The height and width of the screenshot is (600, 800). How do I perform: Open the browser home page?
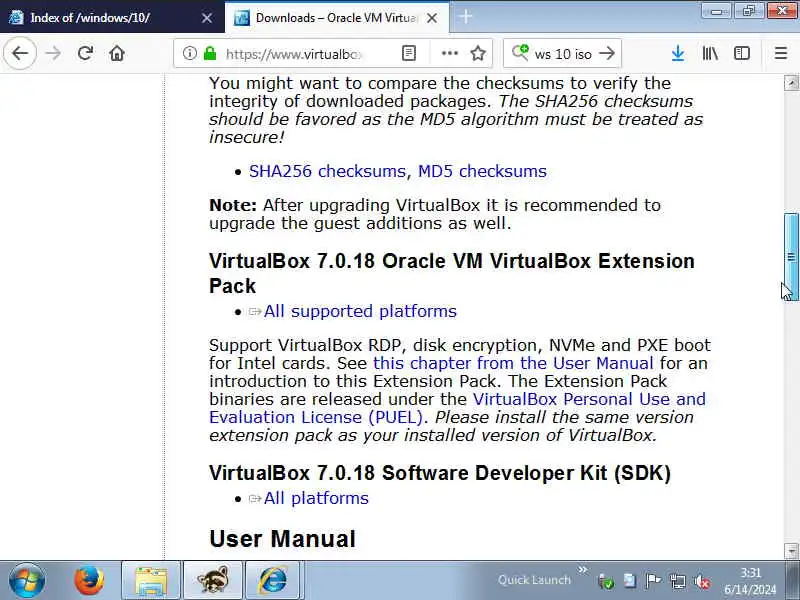pyautogui.click(x=117, y=53)
